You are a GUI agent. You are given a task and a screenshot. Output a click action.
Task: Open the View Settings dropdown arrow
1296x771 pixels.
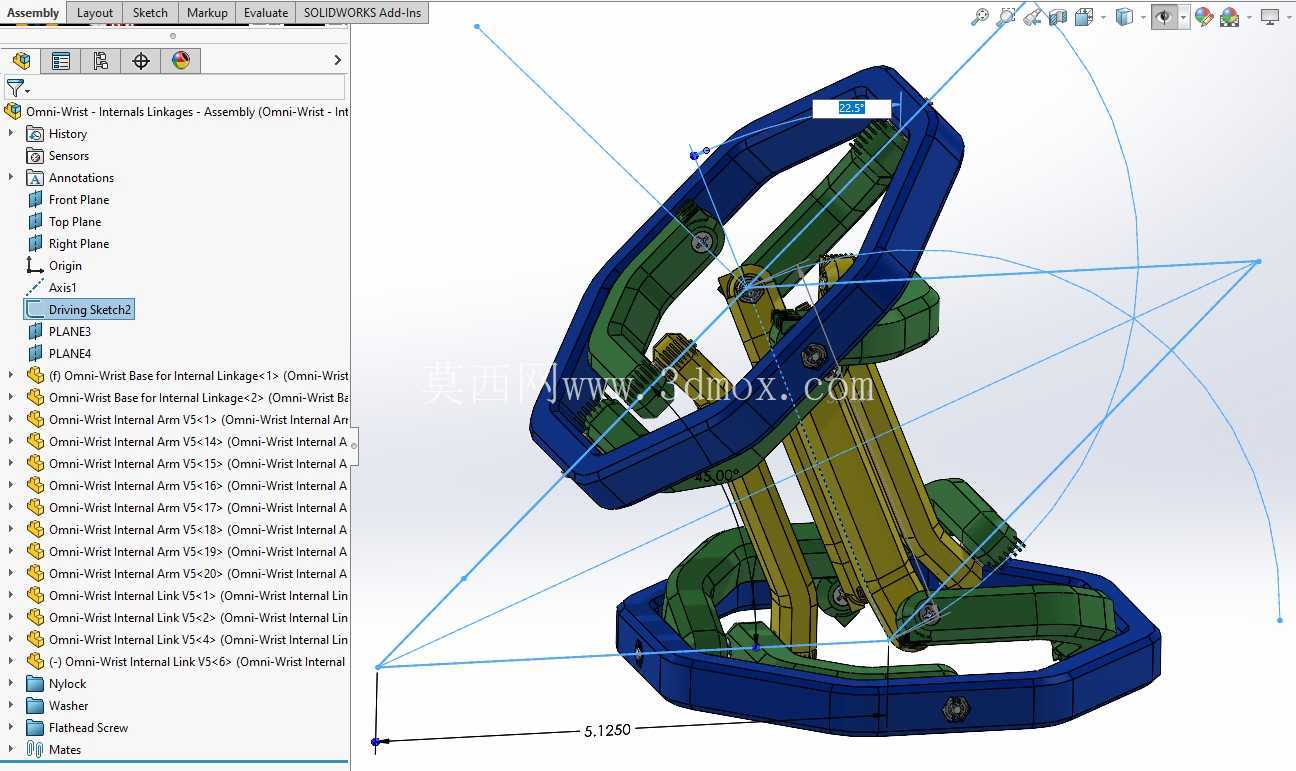tap(1288, 17)
